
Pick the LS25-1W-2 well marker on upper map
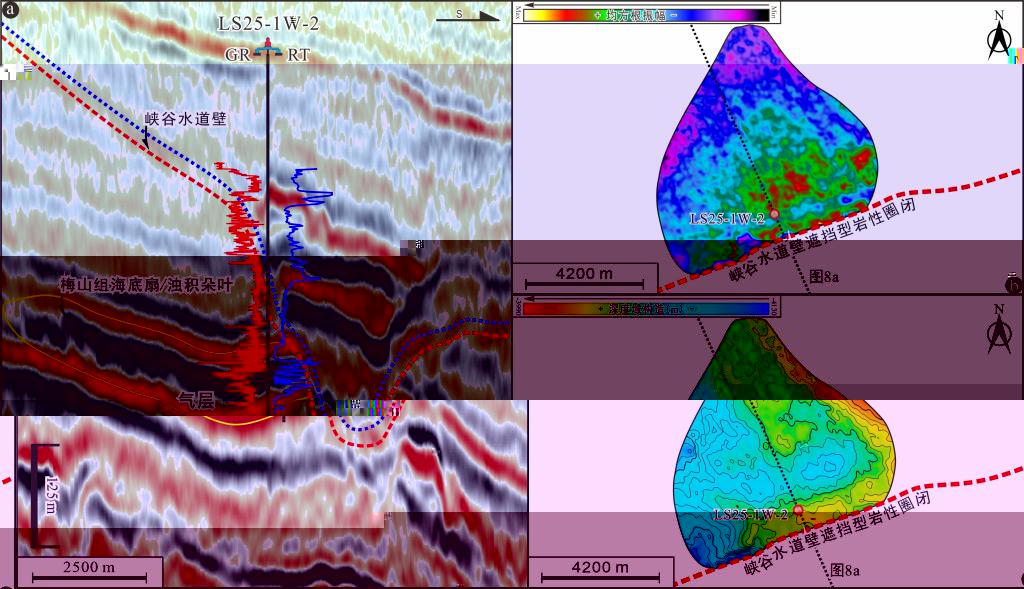pos(773,214)
